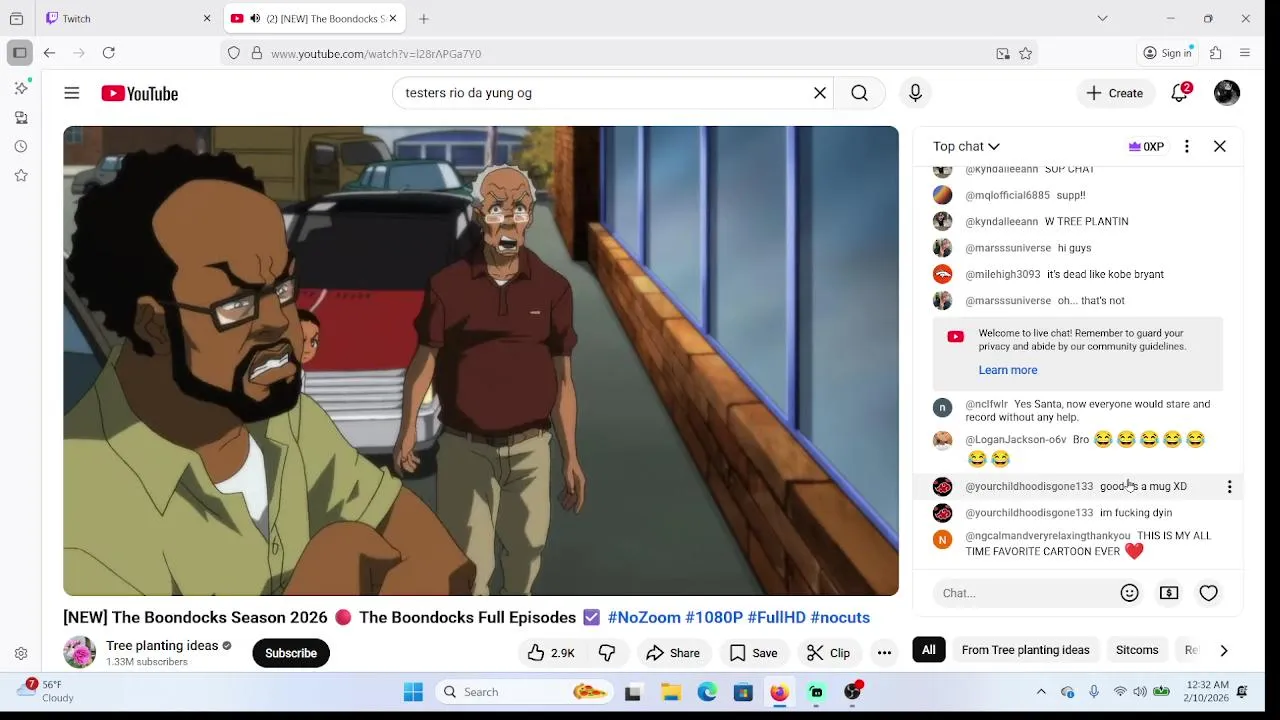Image resolution: width=1280 pixels, height=720 pixels.
Task: Focus the live chat message field
Action: pyautogui.click(x=1025, y=593)
